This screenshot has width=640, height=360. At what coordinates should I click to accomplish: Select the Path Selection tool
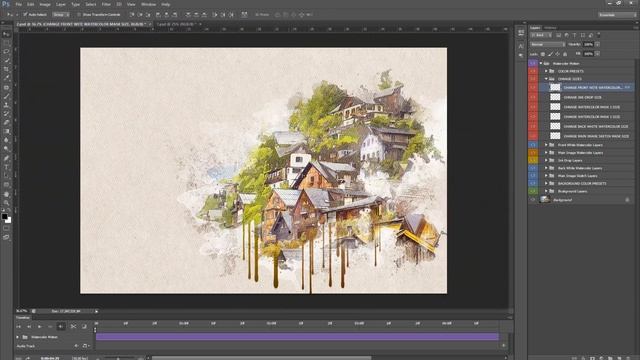[x=6, y=176]
